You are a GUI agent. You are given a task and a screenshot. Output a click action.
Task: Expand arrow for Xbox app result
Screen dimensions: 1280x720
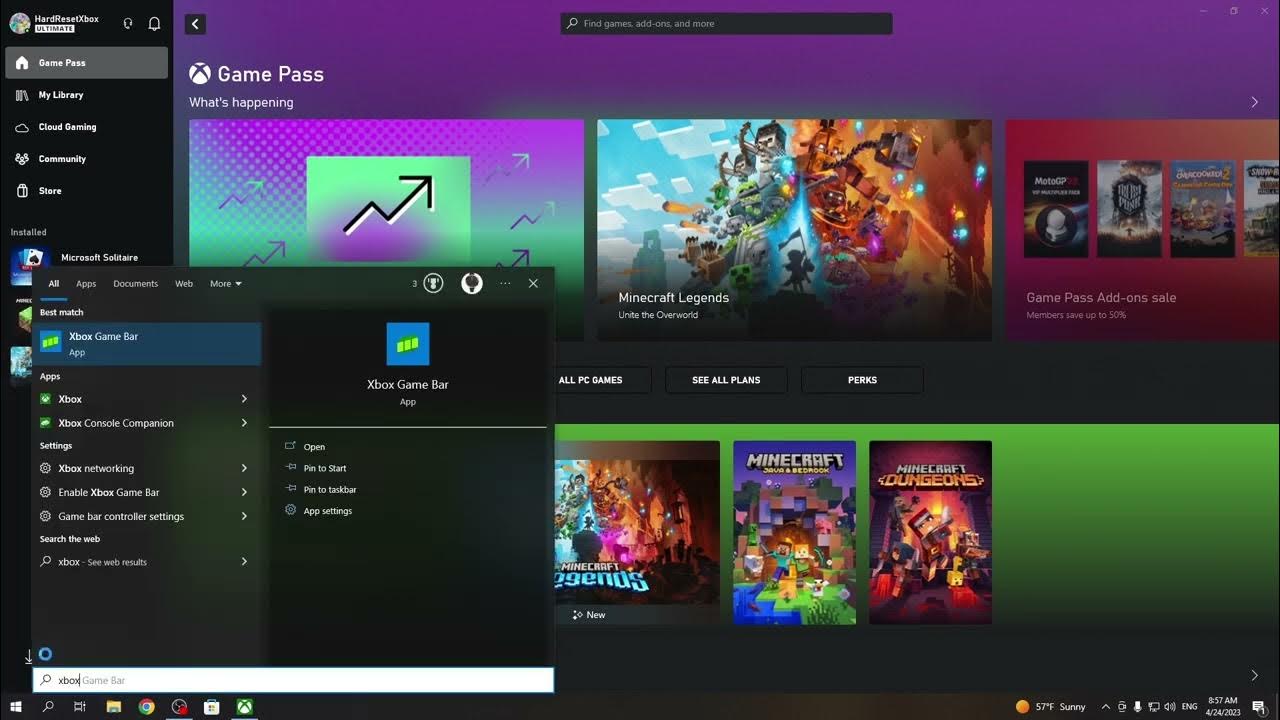coord(244,399)
